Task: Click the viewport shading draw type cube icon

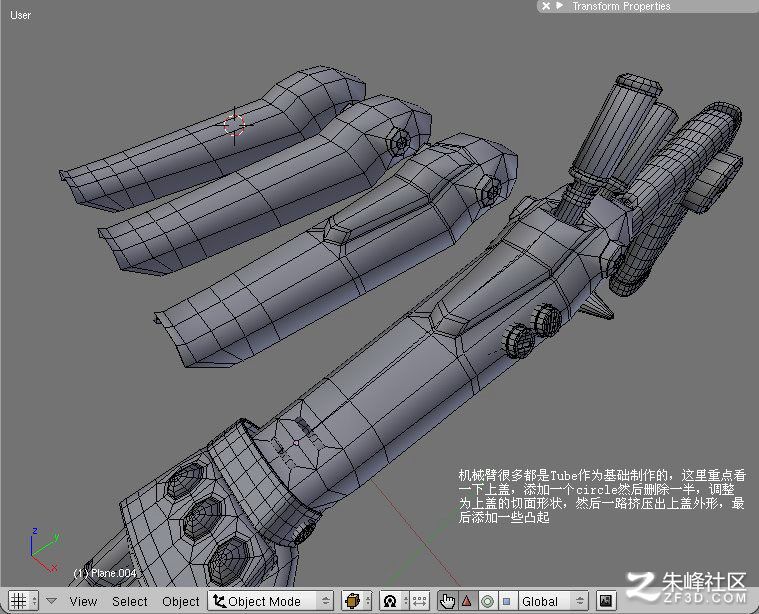Action: point(356,601)
